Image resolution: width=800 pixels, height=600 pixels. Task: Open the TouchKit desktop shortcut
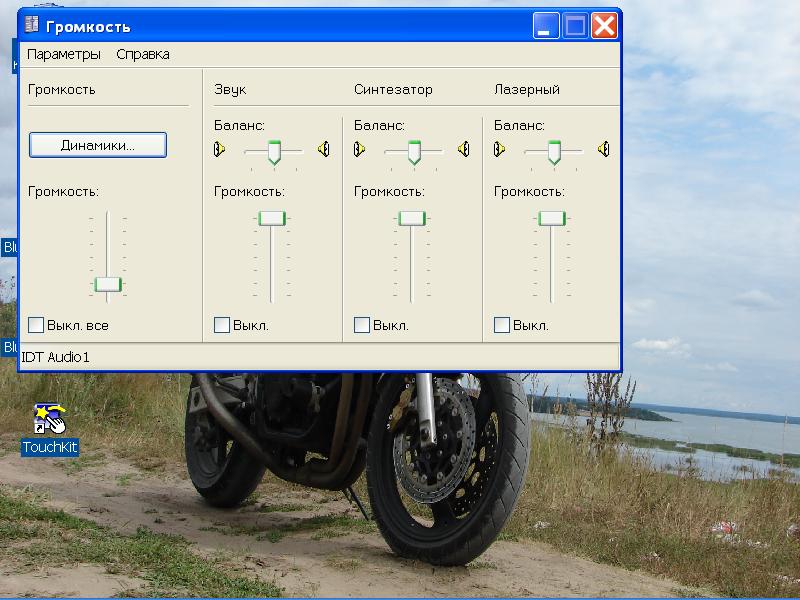(49, 419)
